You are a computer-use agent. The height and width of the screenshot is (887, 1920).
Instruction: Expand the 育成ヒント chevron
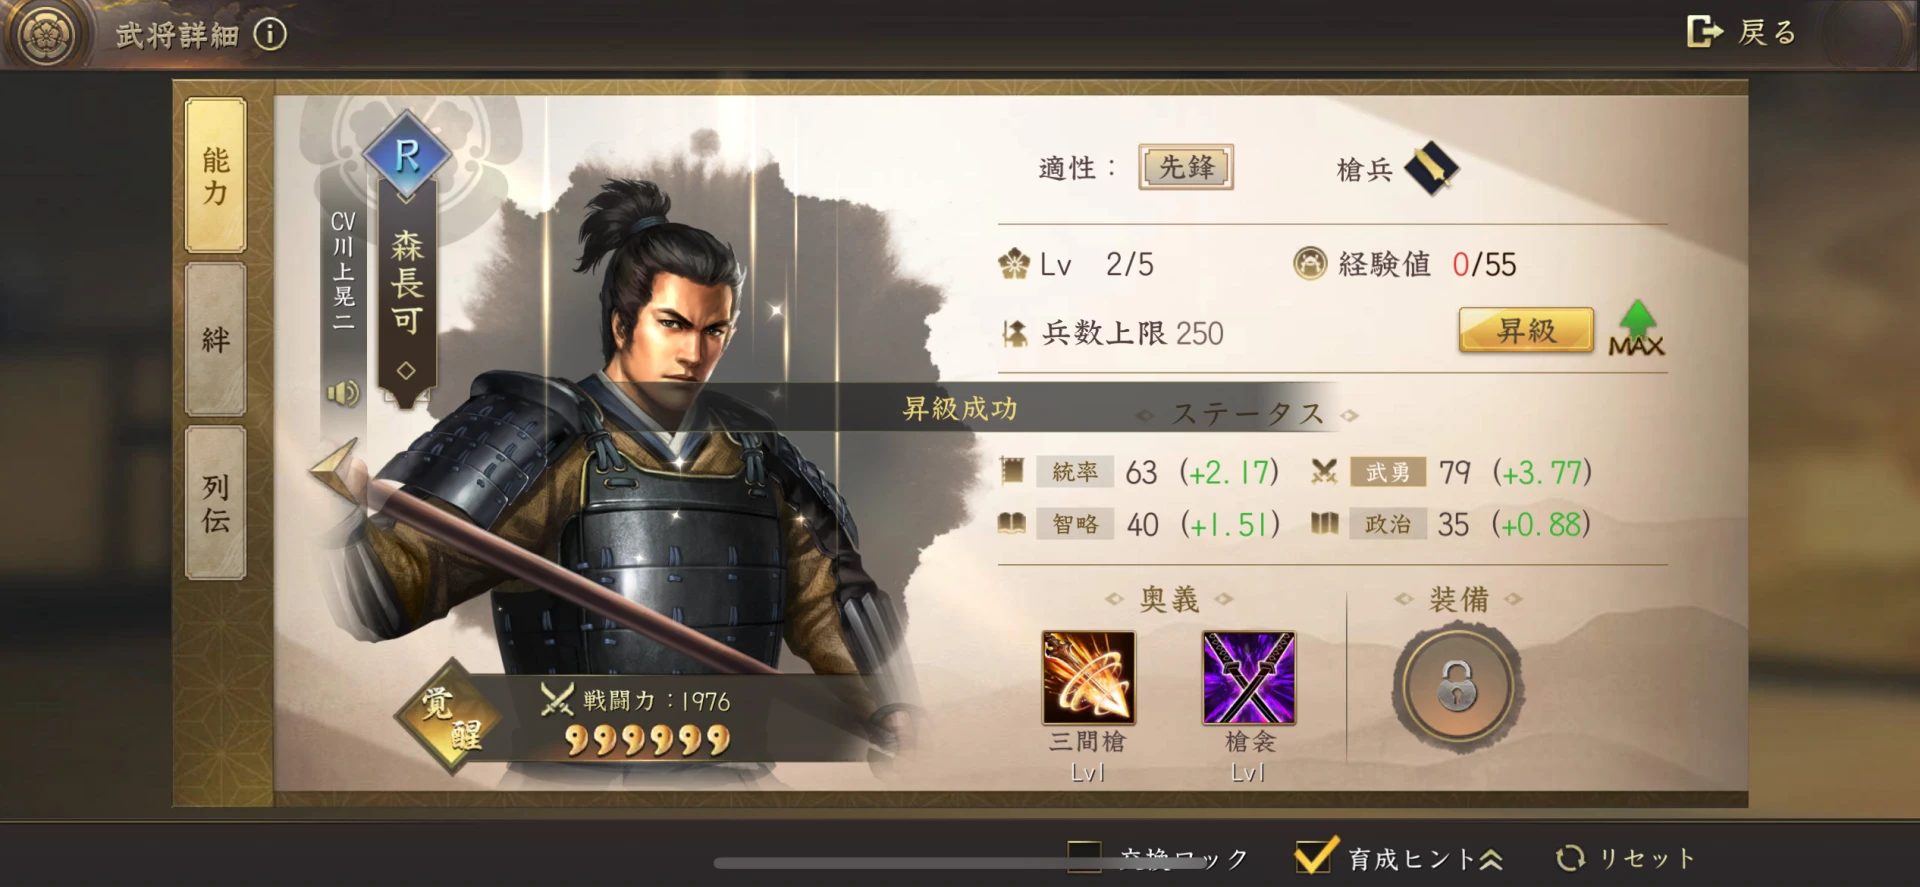click(1490, 858)
